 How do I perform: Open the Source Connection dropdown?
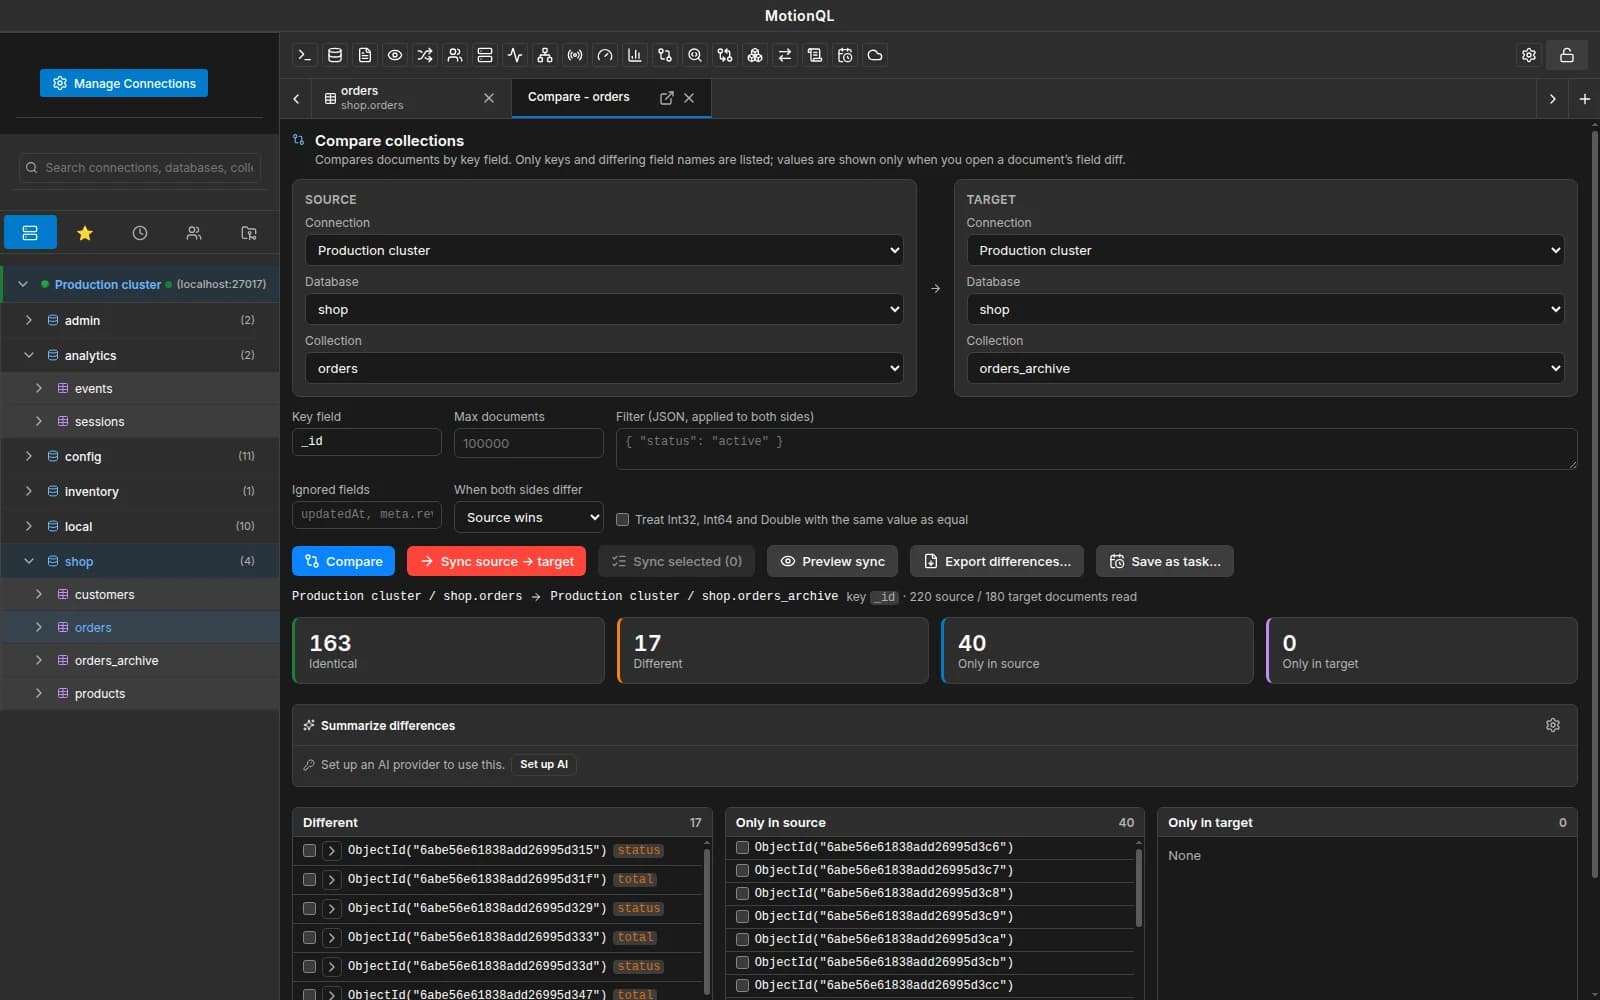coord(604,250)
